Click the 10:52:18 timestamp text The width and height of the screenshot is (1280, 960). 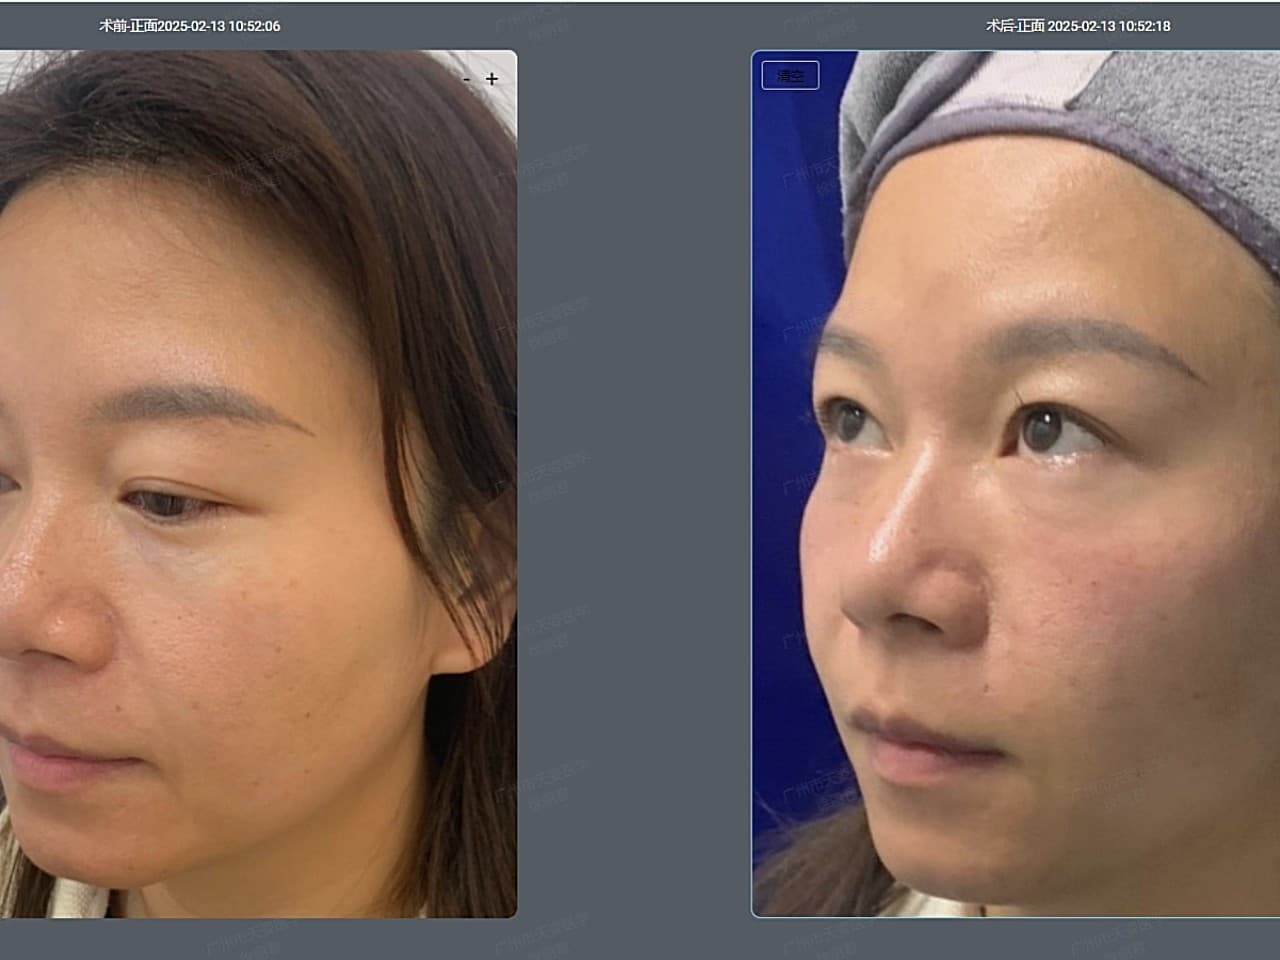tap(1144, 26)
